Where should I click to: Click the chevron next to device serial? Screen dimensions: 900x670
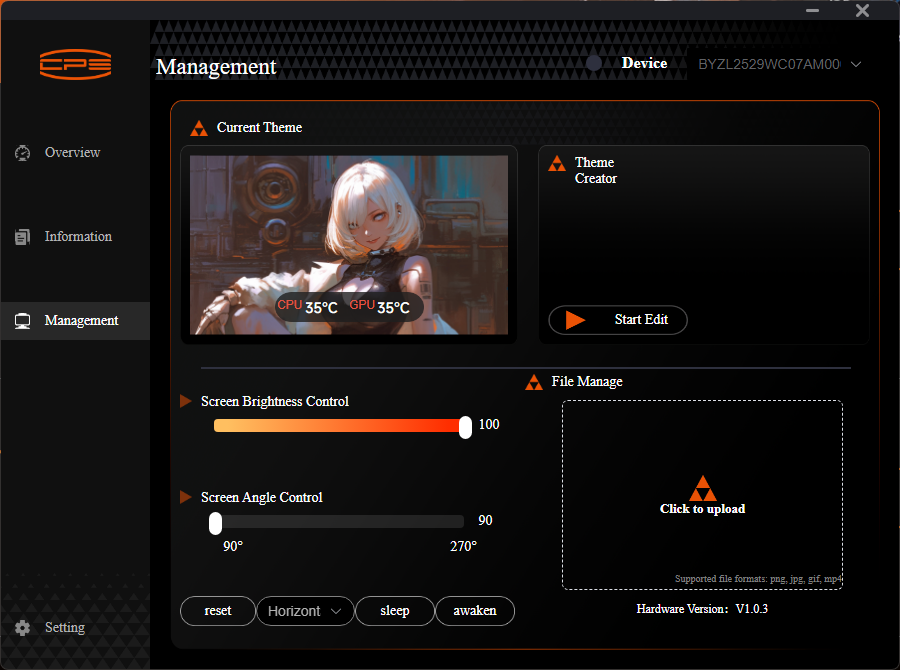pyautogui.click(x=856, y=64)
